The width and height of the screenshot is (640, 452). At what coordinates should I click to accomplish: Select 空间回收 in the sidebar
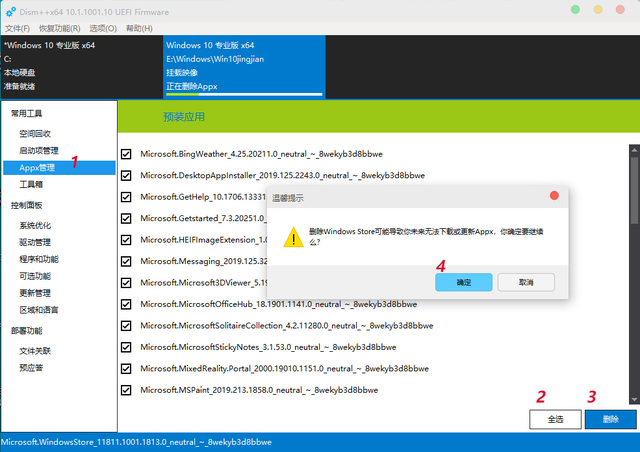click(35, 134)
